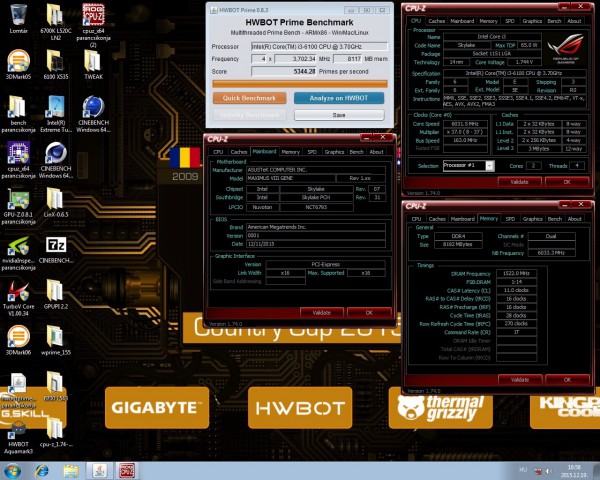Click the Save button in HWBOT Prime
Screen dimensions: 600x480
point(339,115)
